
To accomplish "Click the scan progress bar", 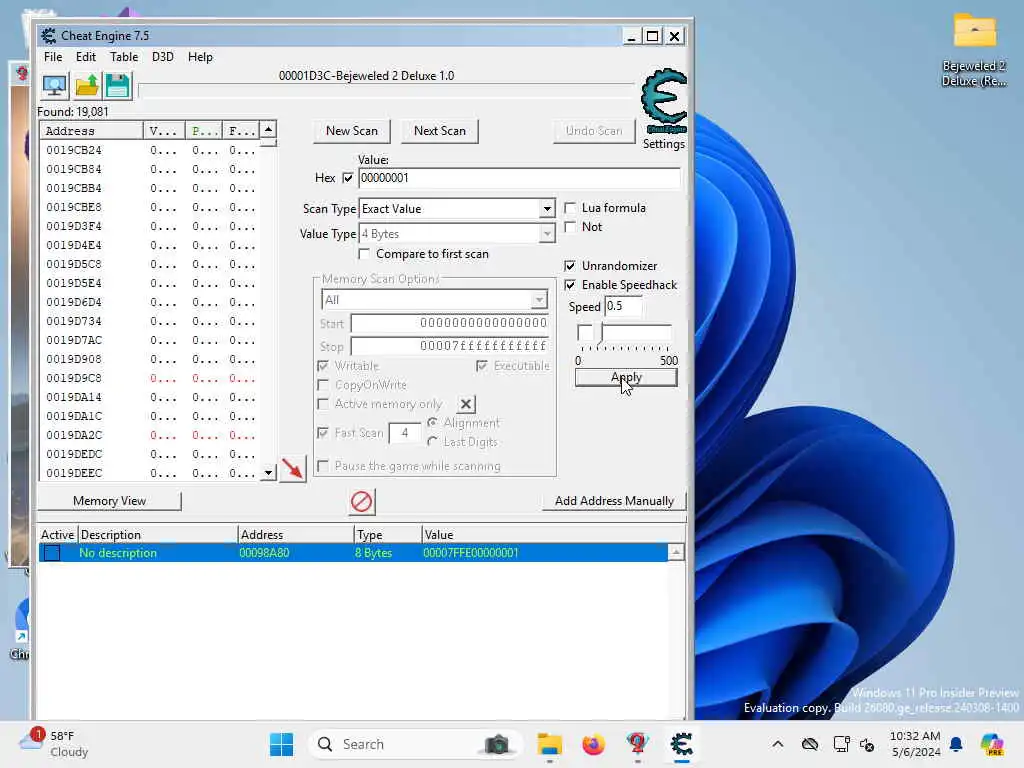I will 386,90.
